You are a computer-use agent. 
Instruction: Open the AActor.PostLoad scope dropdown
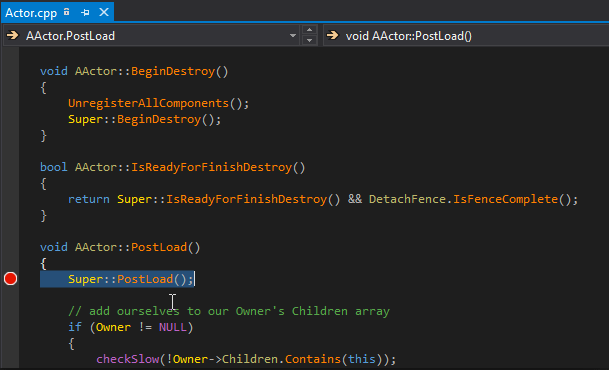293,36
